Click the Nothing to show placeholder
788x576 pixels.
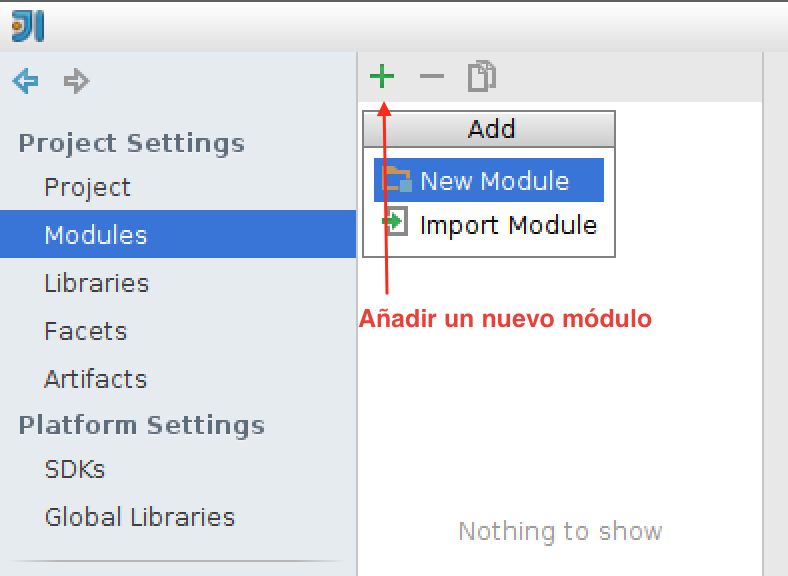point(560,531)
